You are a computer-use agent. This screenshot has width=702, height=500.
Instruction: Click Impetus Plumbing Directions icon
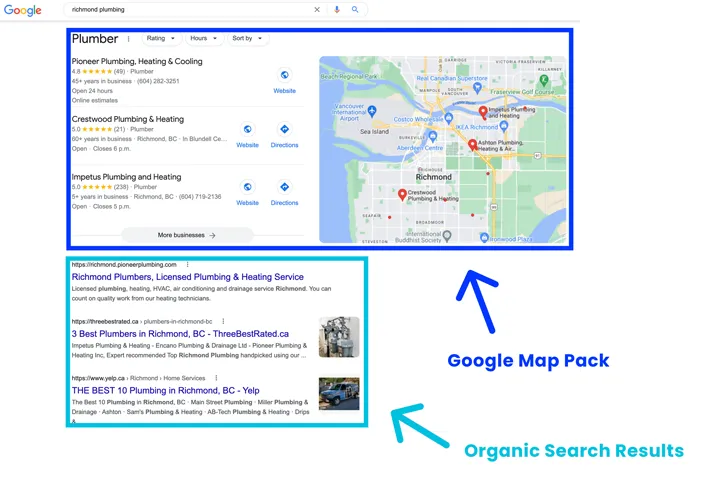tap(284, 187)
